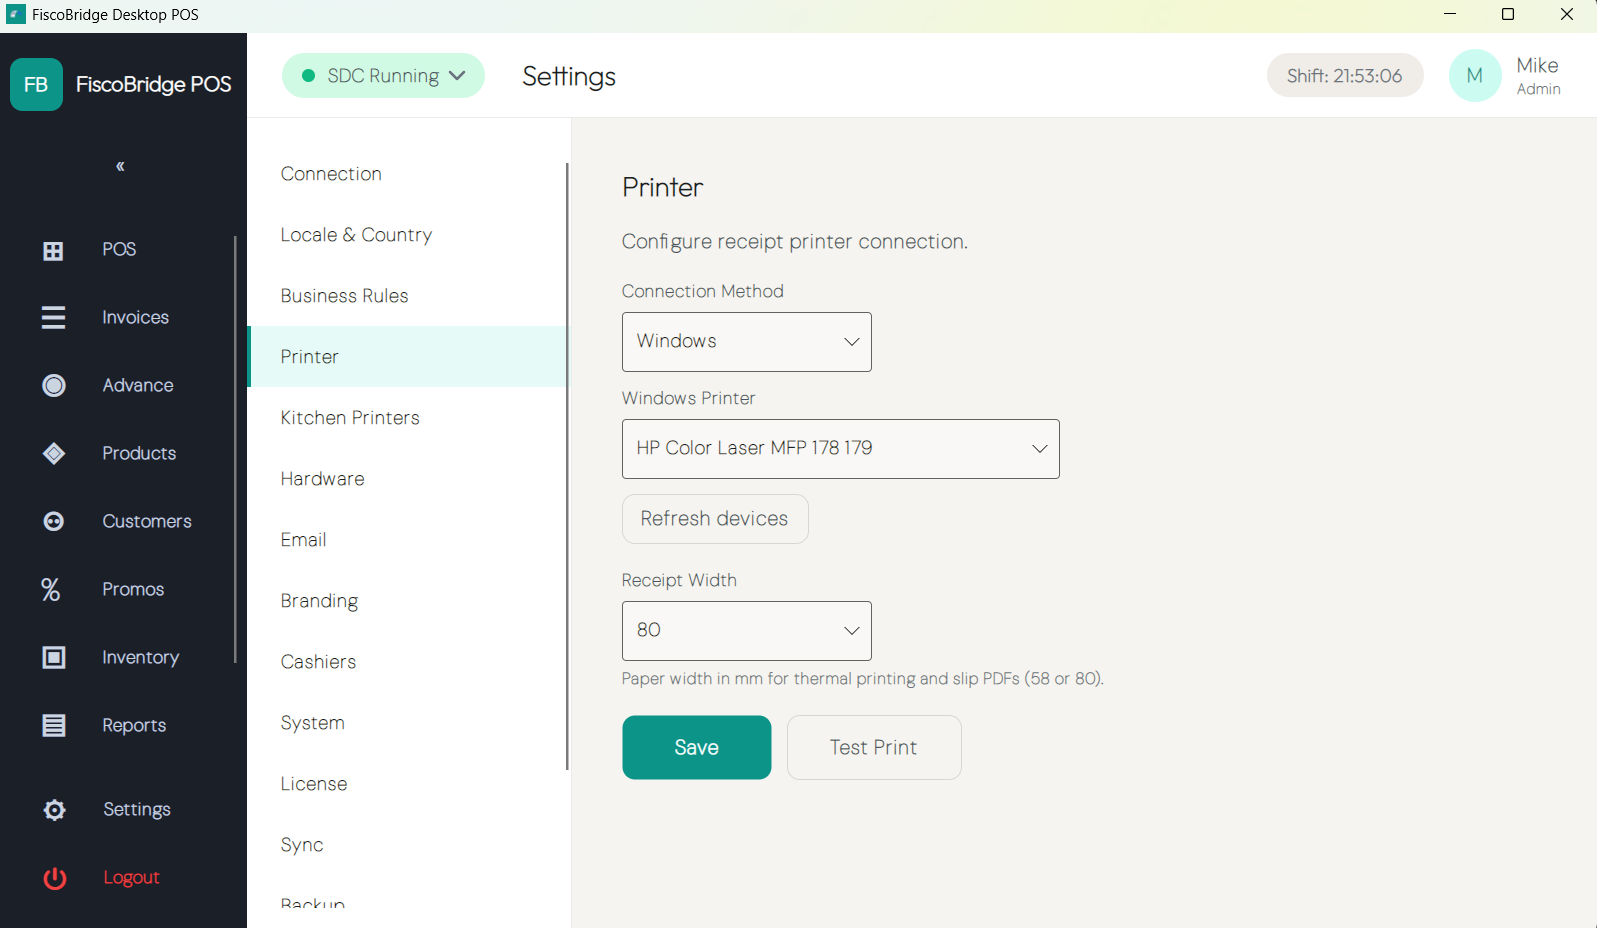Save the printer settings
This screenshot has height=928, width=1597.
697,747
